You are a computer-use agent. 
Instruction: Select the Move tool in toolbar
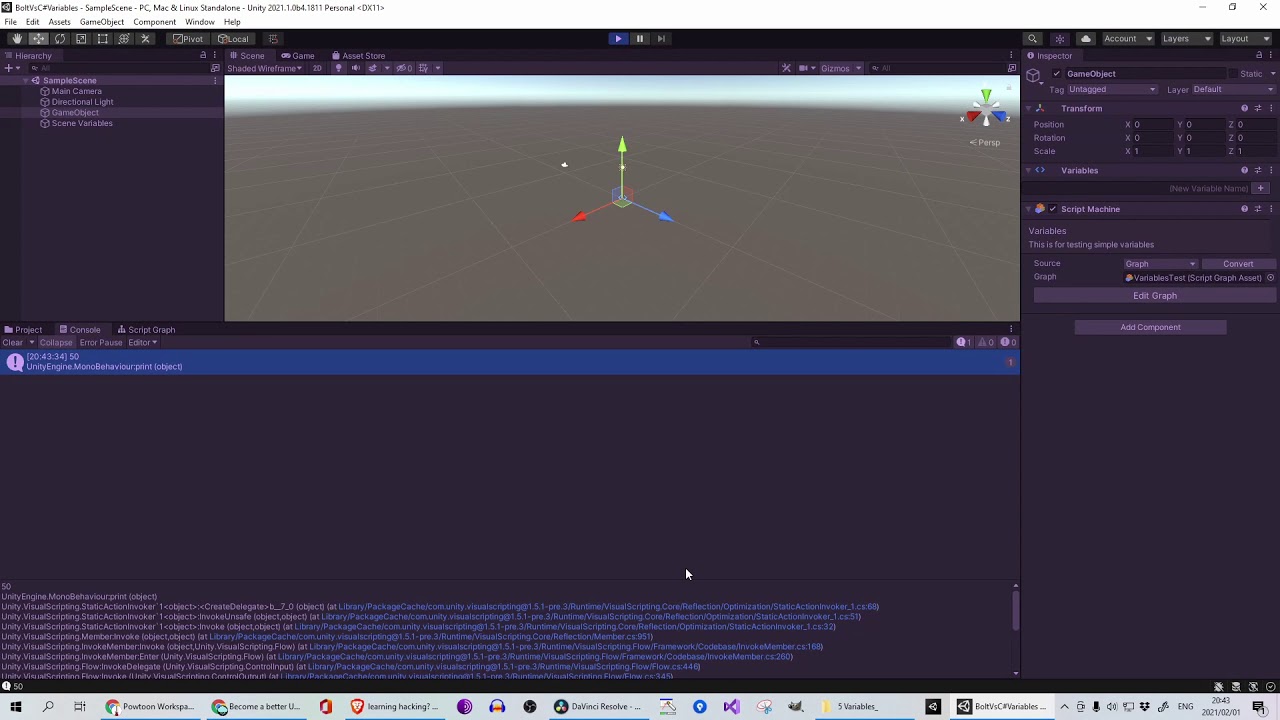(x=38, y=39)
